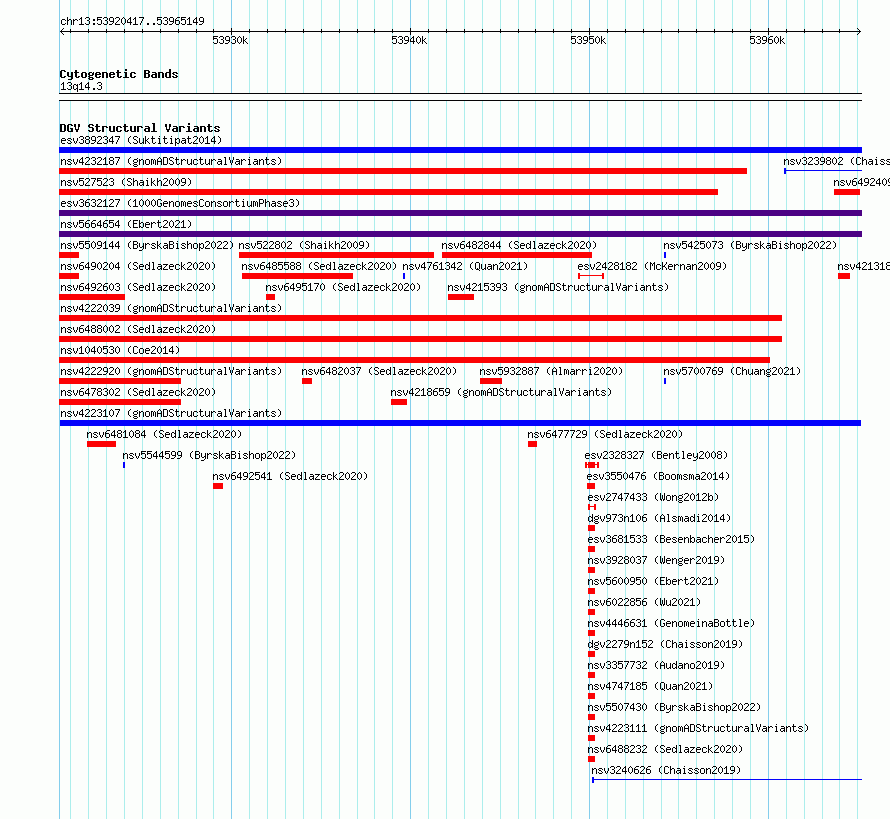Click the red bracket glyph under esv2428182

point(591,276)
